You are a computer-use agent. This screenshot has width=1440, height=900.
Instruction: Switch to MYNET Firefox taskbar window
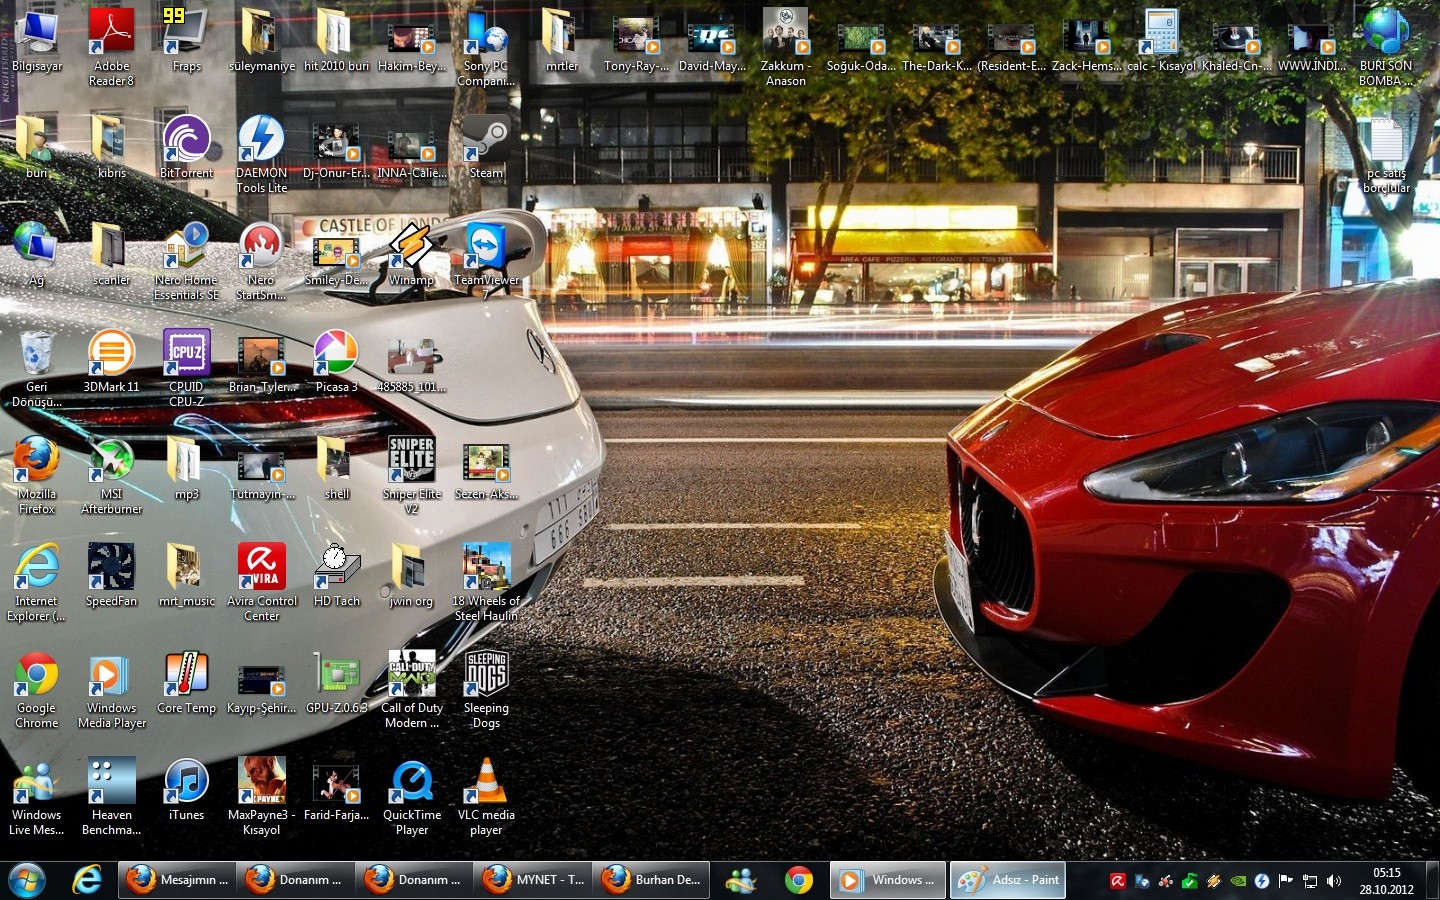tap(533, 880)
